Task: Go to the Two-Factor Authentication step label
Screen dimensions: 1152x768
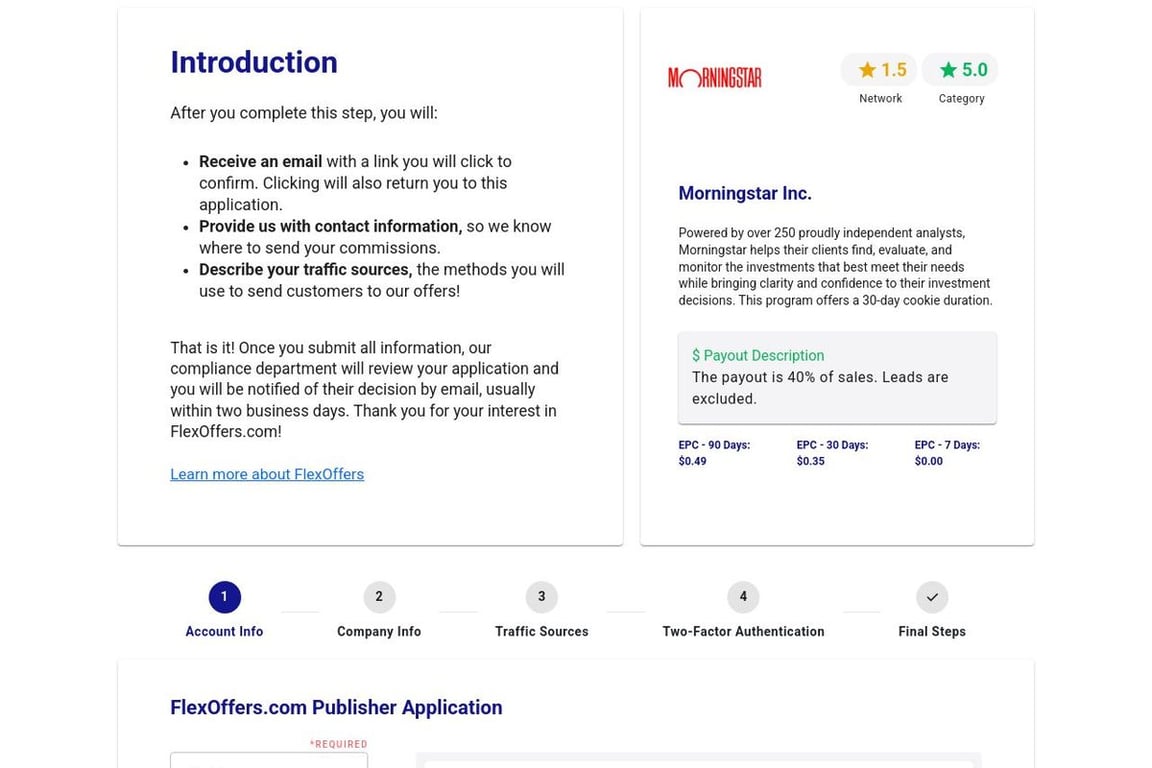Action: (743, 632)
